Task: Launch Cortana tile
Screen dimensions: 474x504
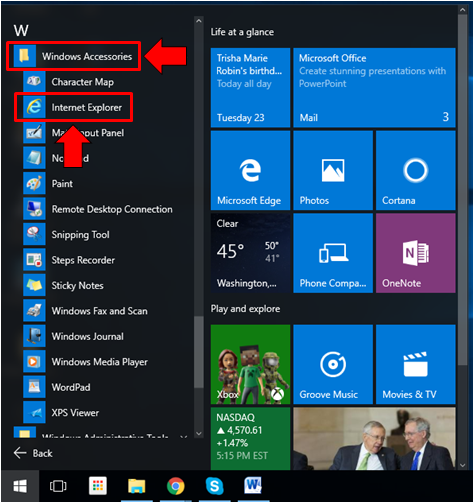Action: pos(416,170)
